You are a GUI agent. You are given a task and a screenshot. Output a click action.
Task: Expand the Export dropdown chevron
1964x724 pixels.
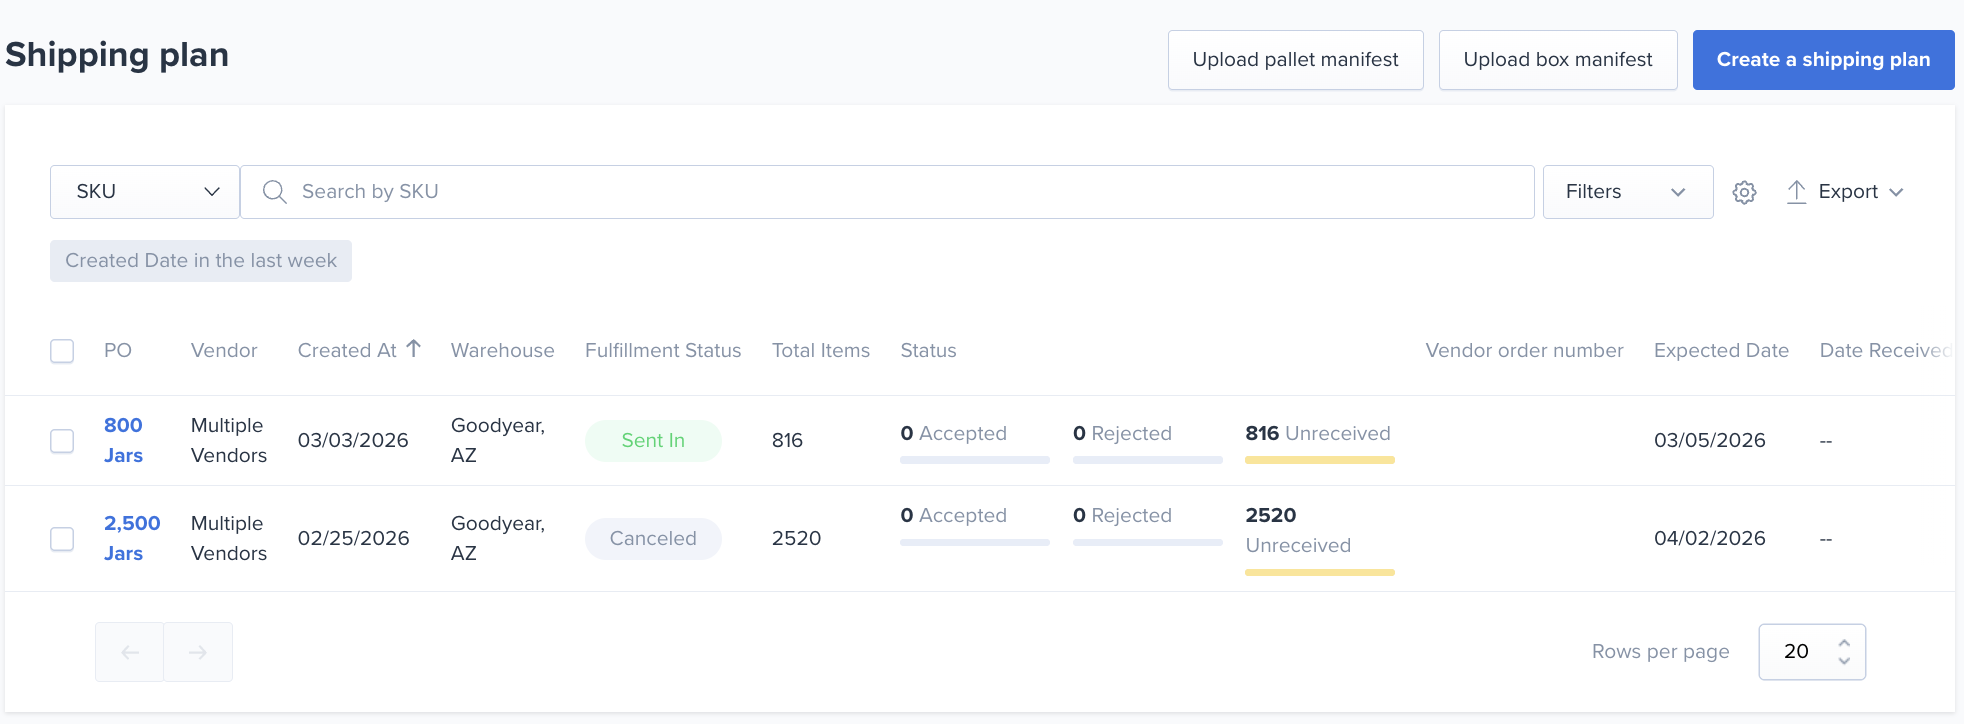[x=1896, y=192]
